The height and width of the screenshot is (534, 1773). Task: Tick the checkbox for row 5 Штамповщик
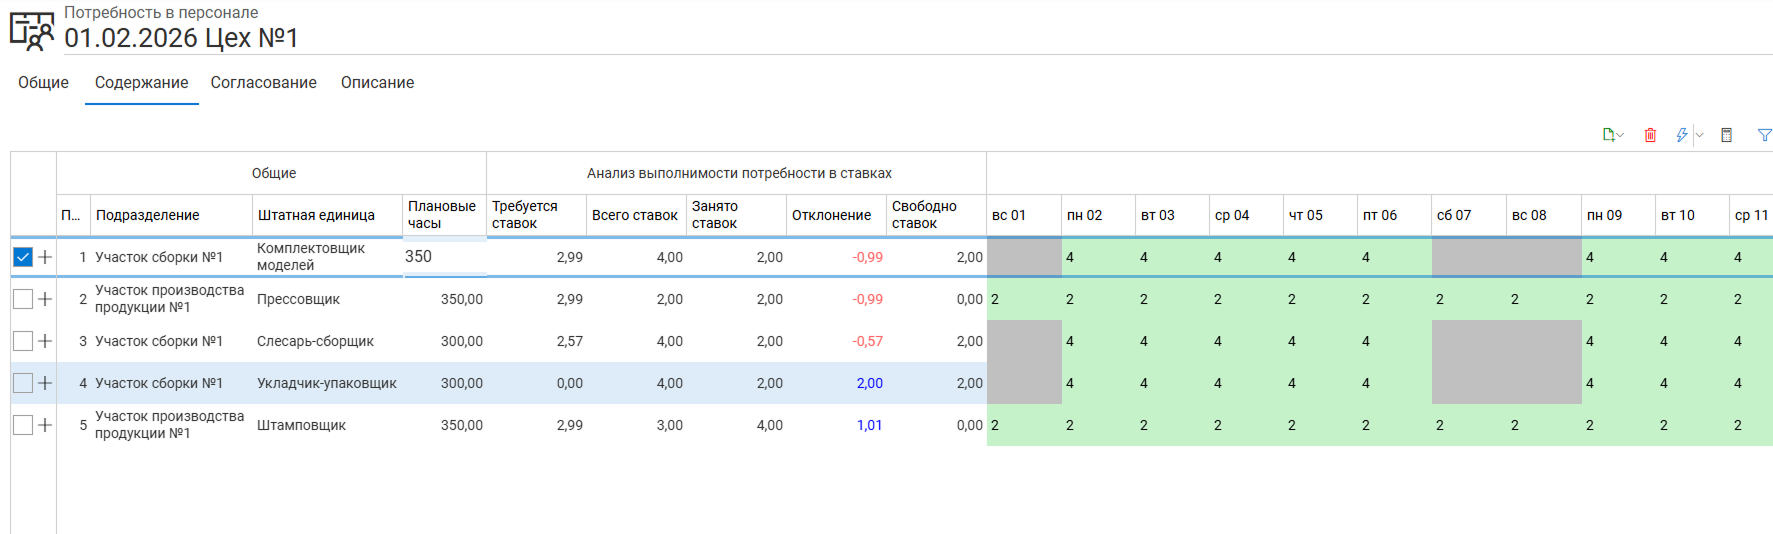[x=23, y=425]
